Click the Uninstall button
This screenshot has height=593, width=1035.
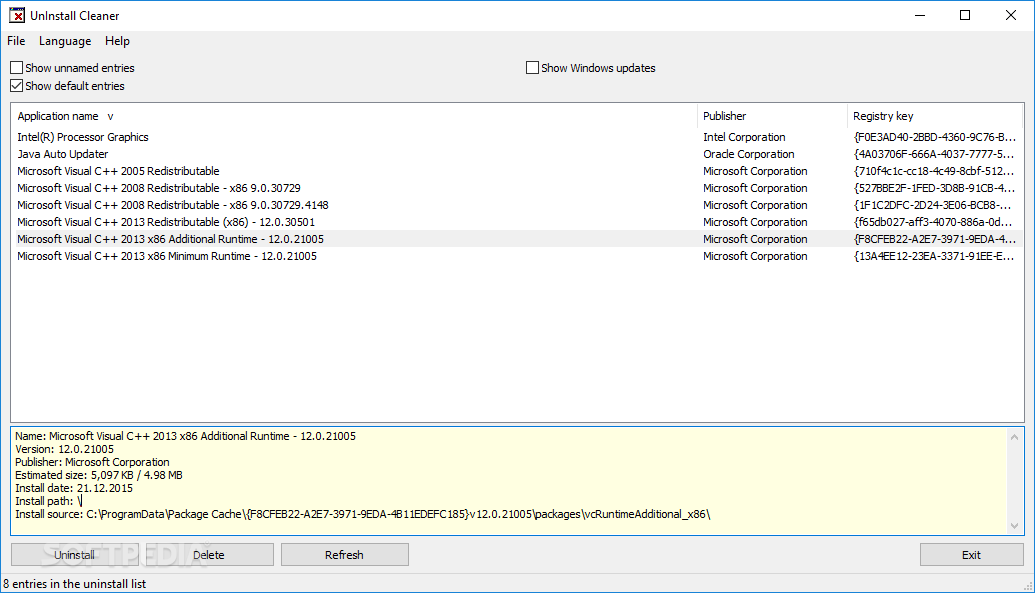point(75,555)
